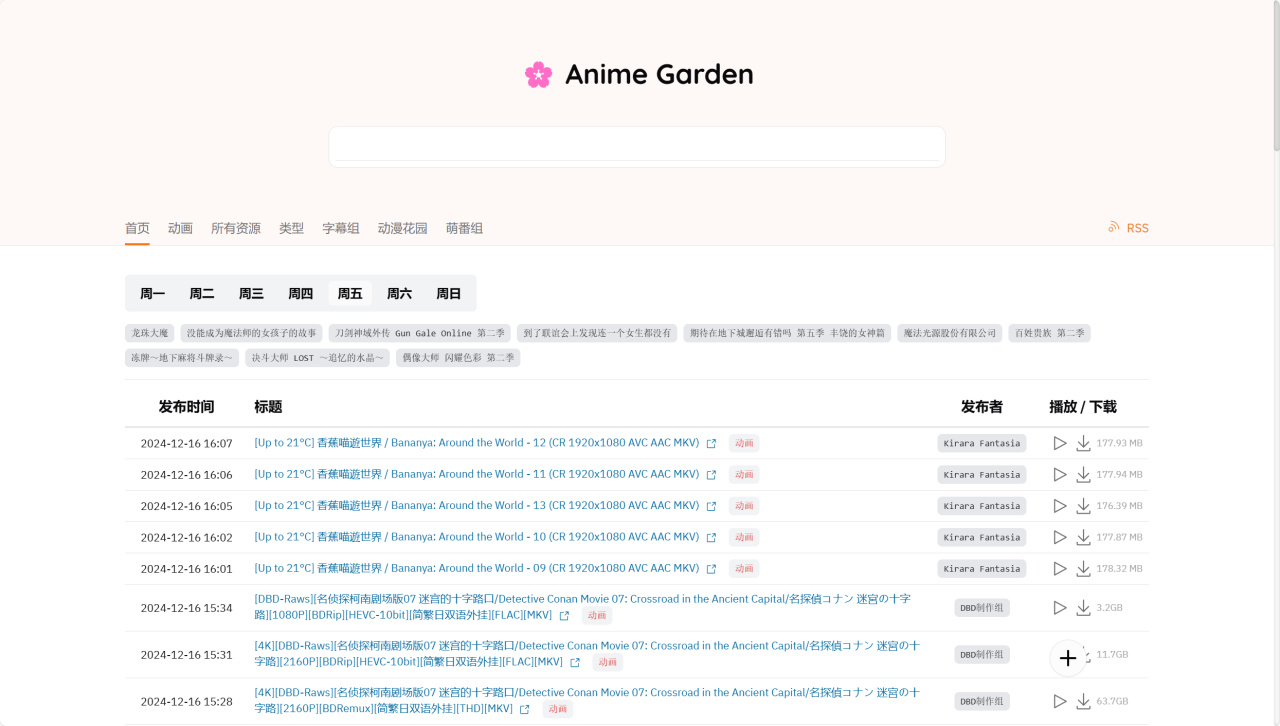Download the Bananya episode 09 torrent

point(1083,568)
